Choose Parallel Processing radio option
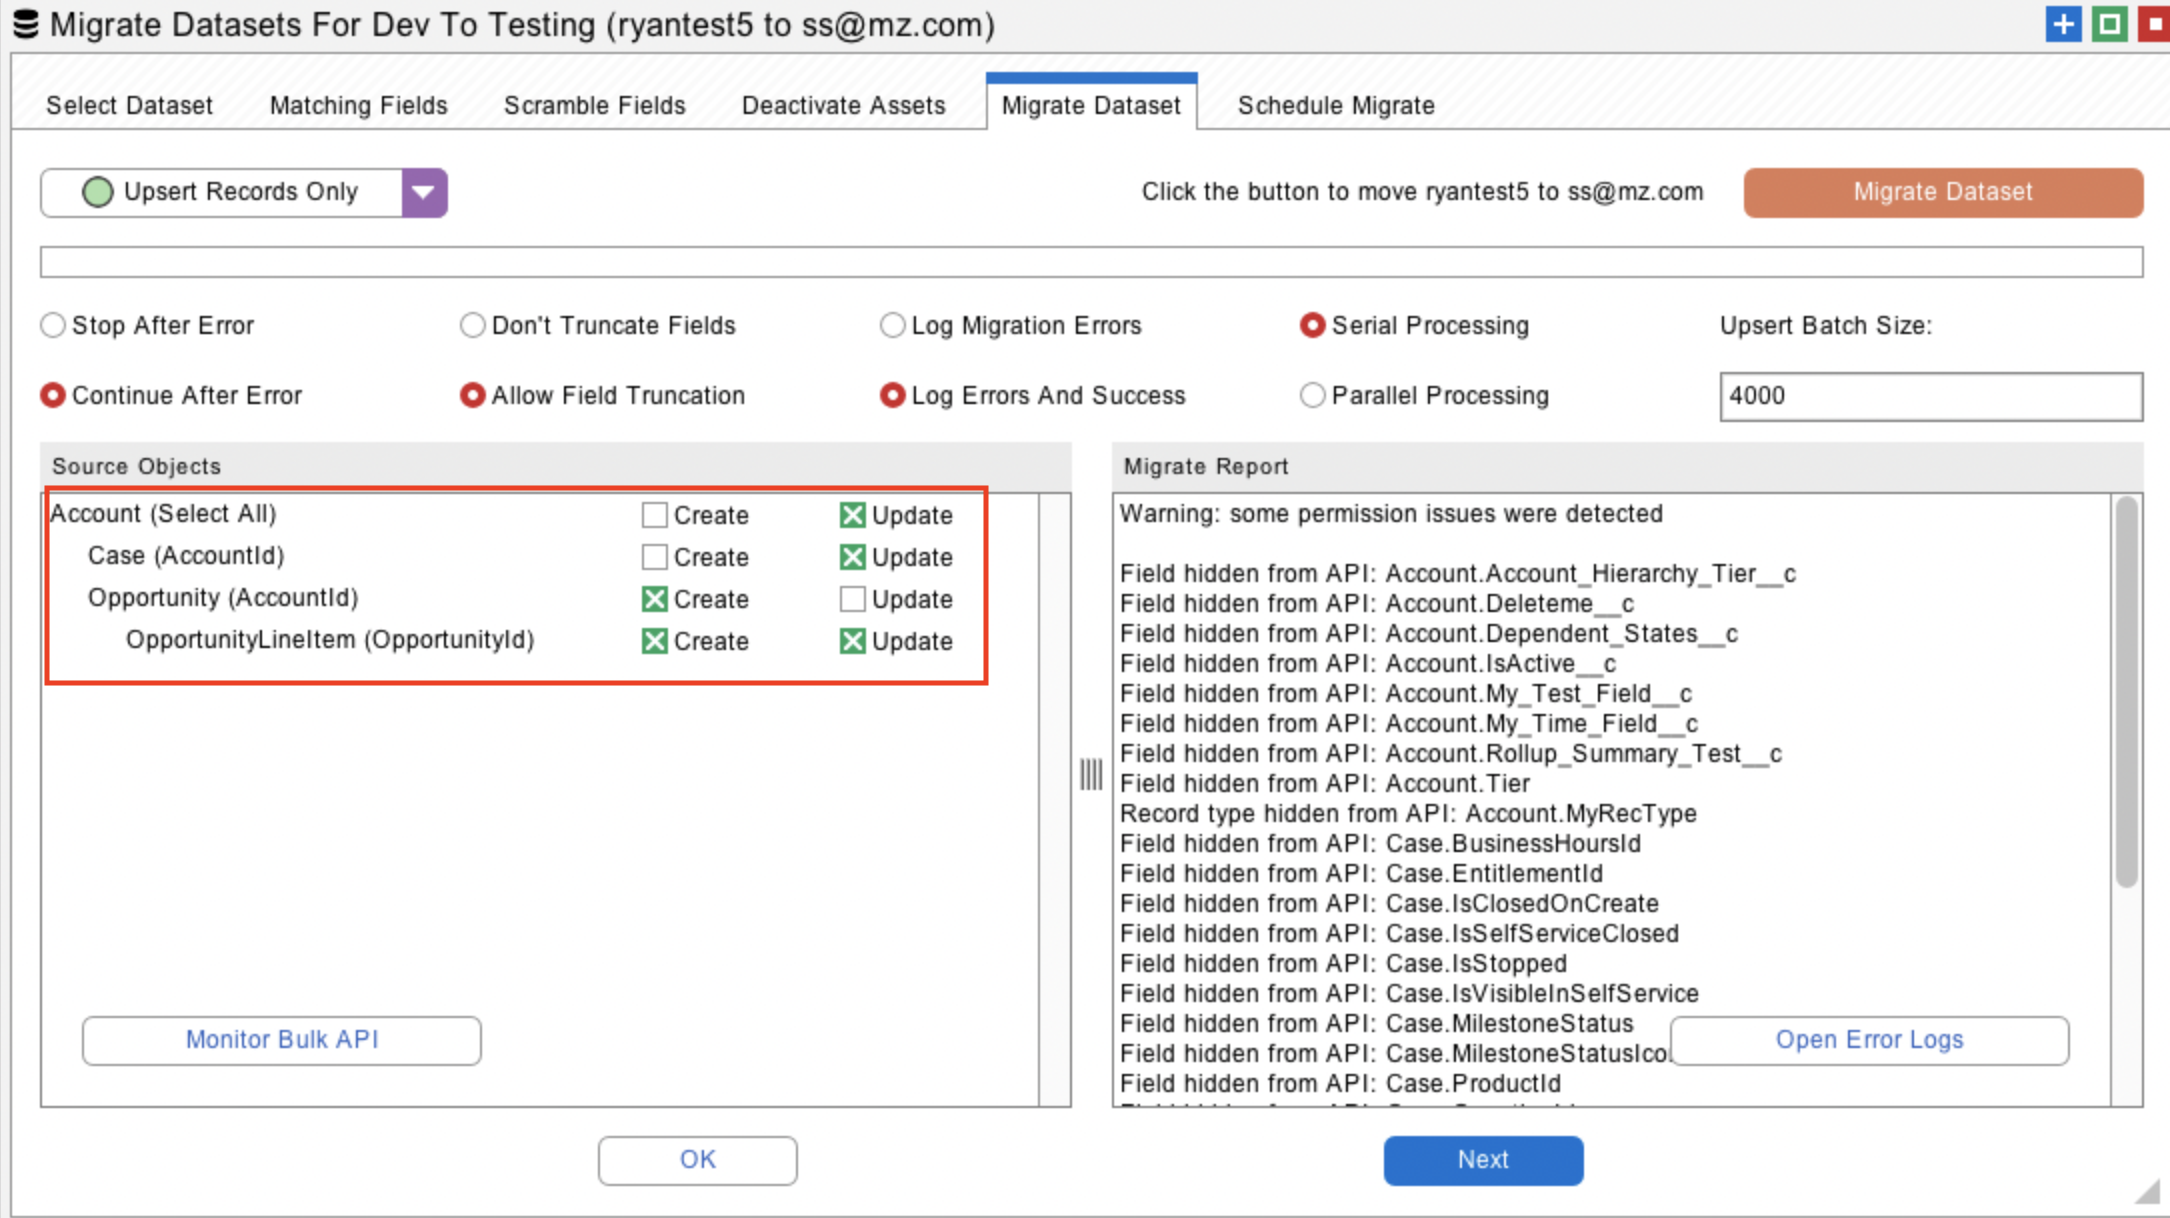This screenshot has width=2170, height=1218. (x=1312, y=396)
